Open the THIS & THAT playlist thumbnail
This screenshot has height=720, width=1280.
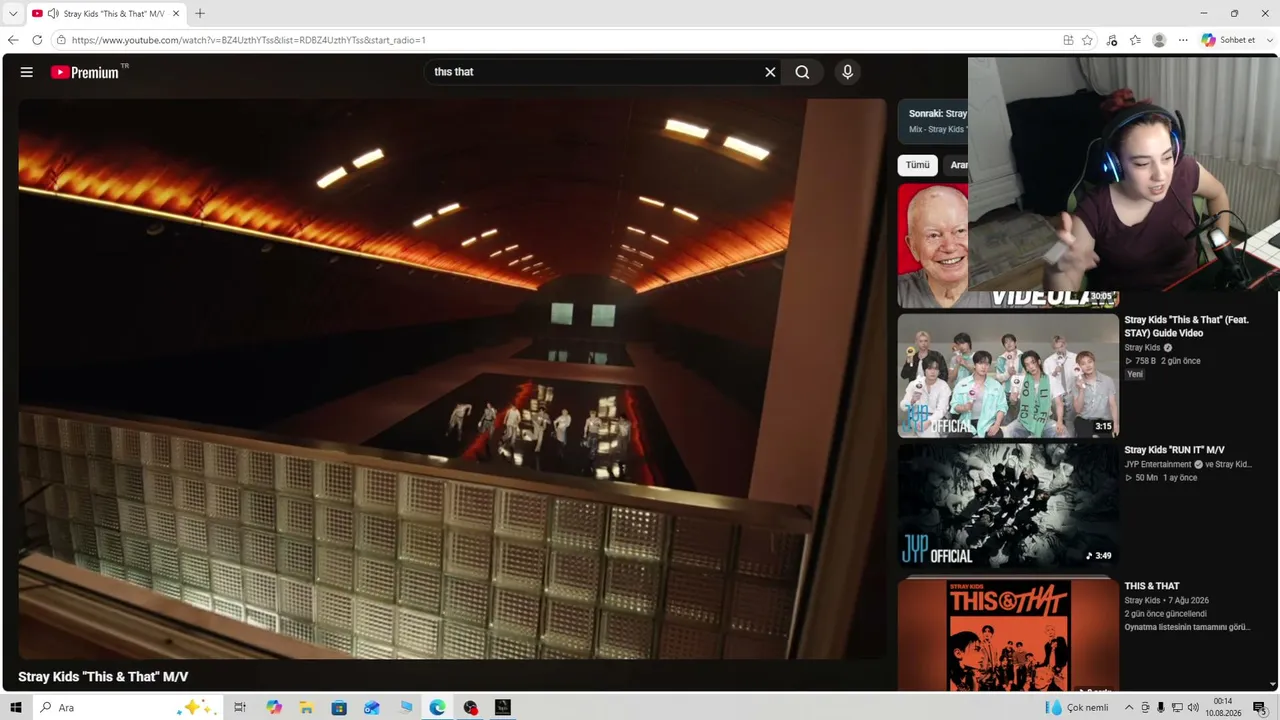[1008, 634]
